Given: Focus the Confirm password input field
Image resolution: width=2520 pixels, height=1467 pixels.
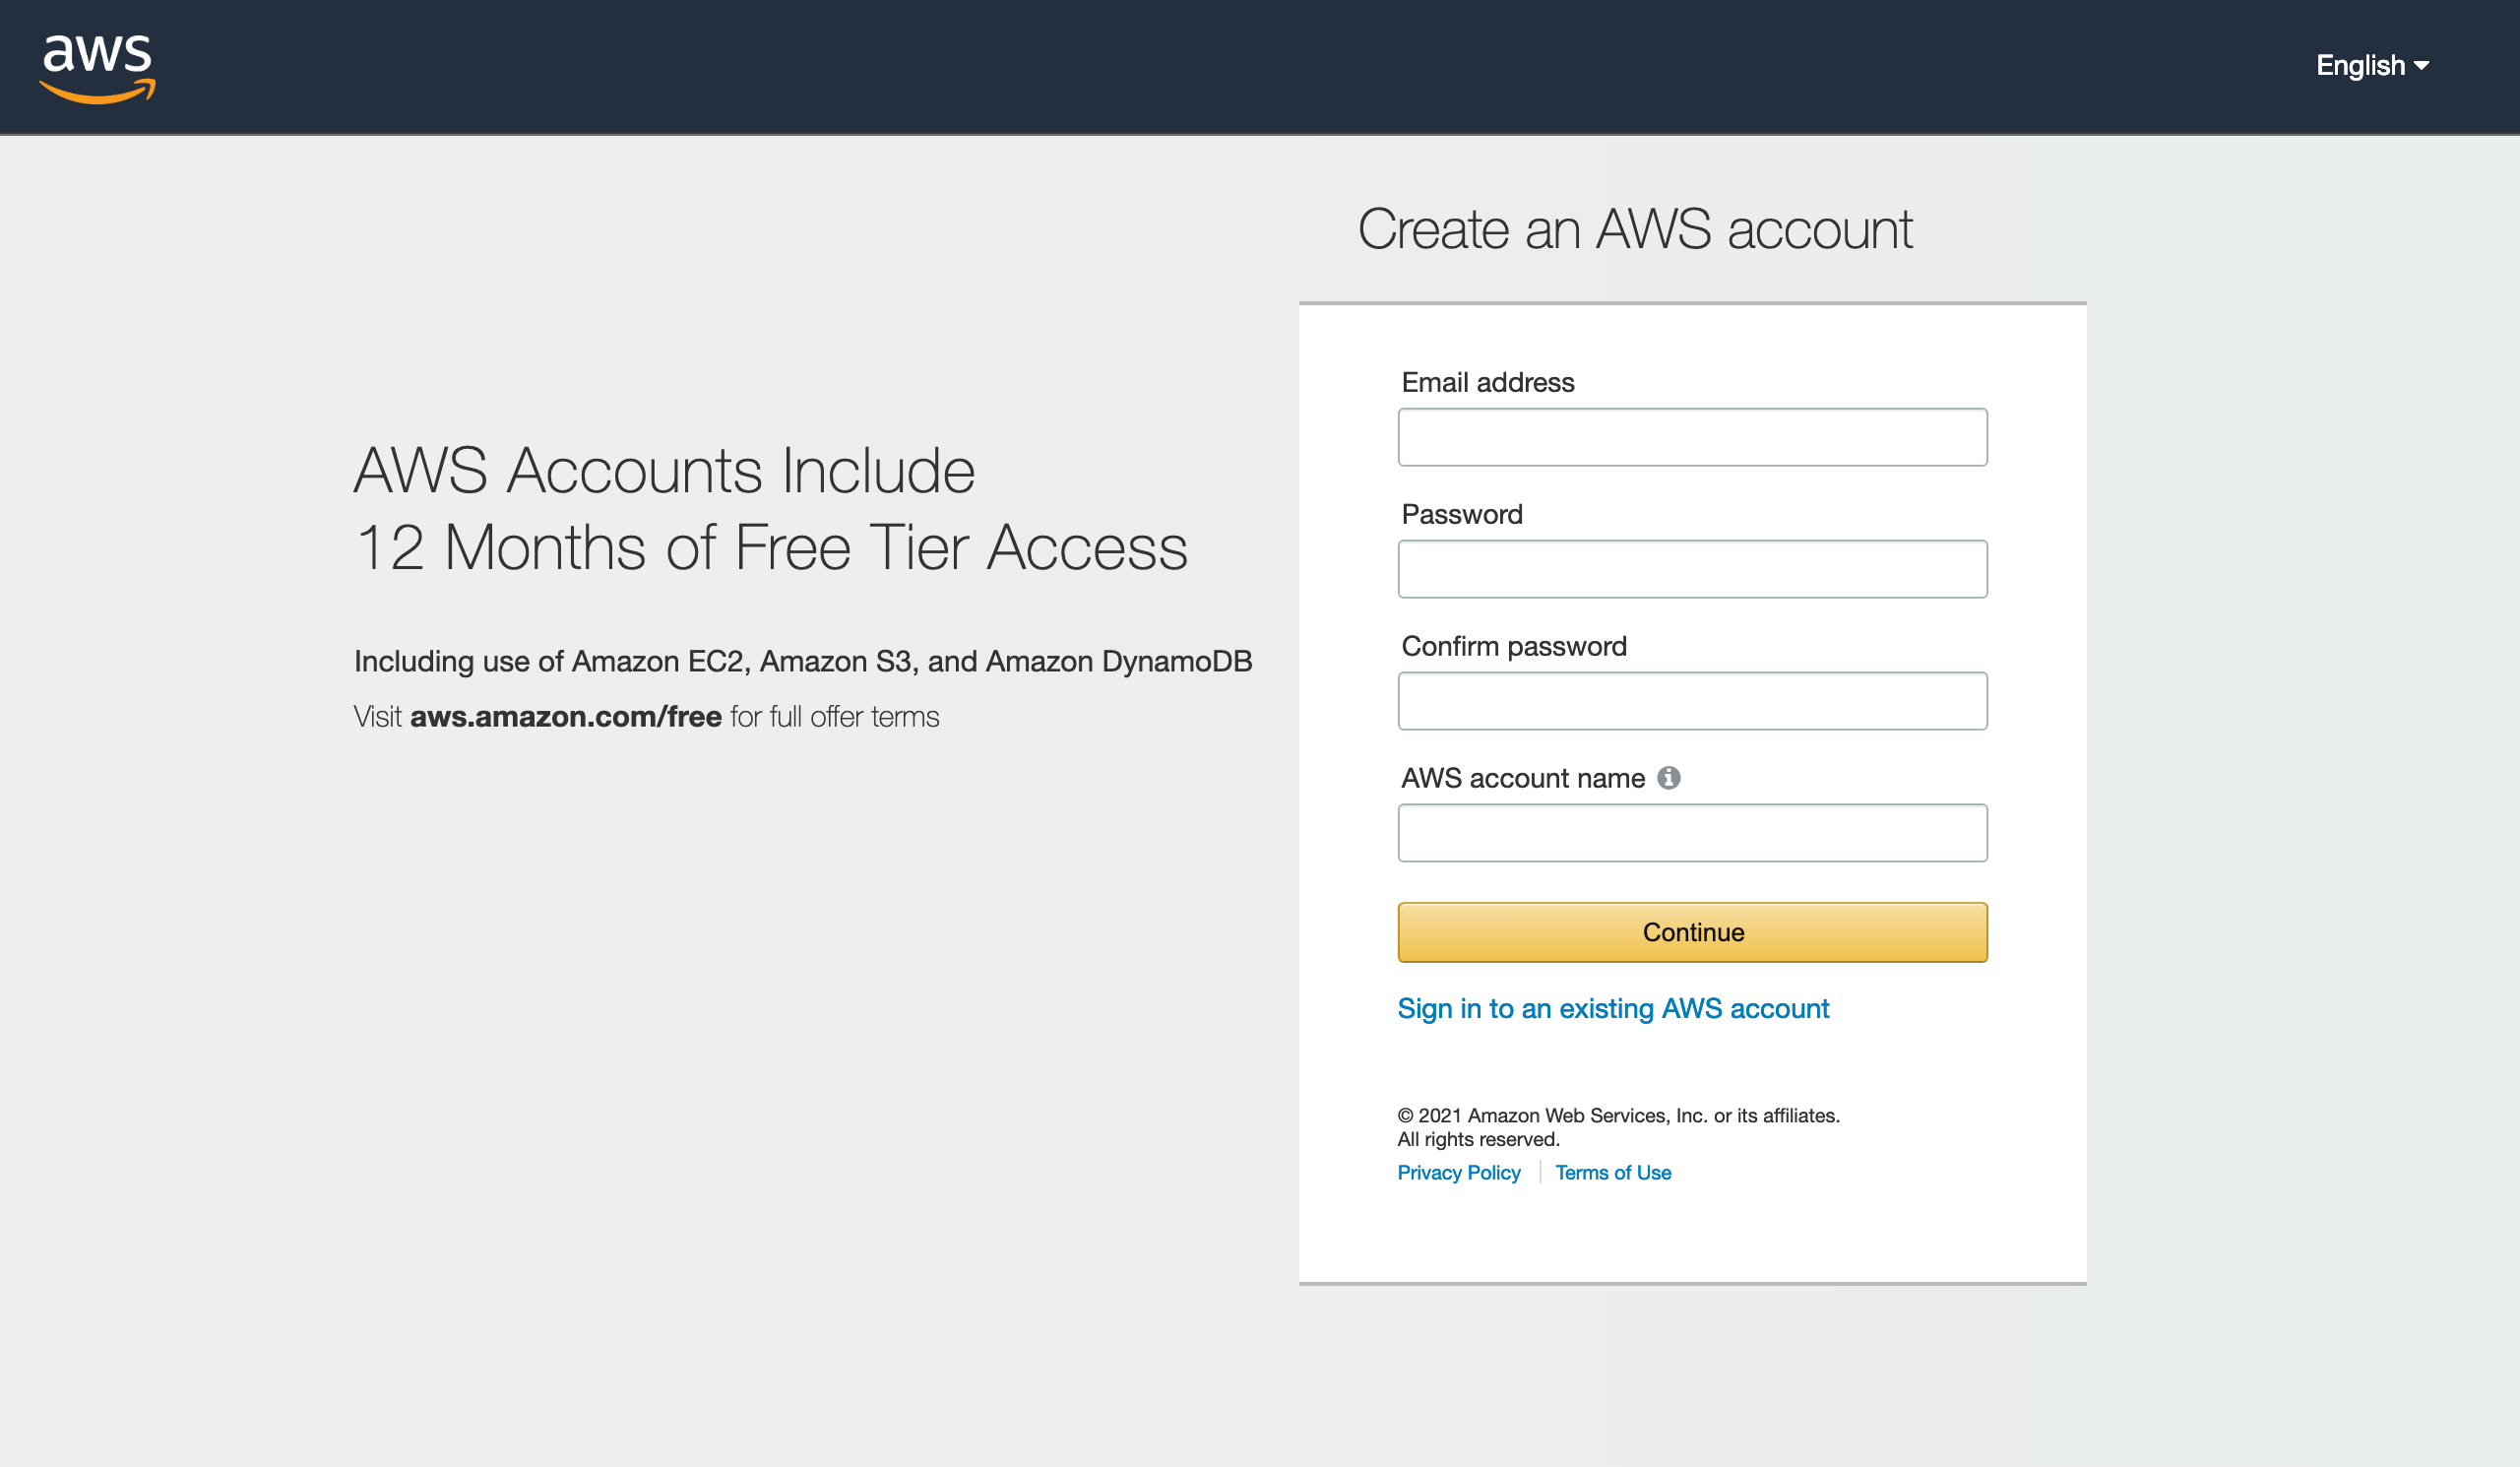Looking at the screenshot, I should [x=1692, y=701].
